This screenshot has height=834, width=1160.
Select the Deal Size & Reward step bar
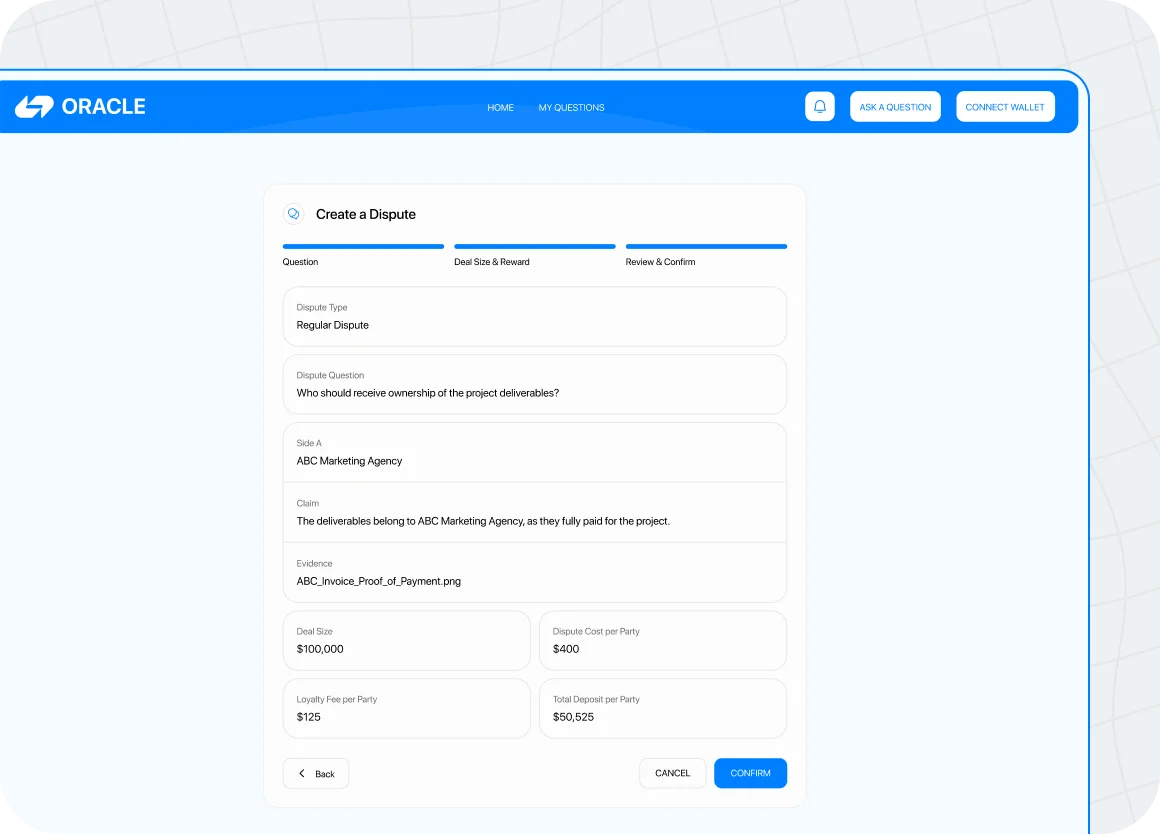point(534,246)
